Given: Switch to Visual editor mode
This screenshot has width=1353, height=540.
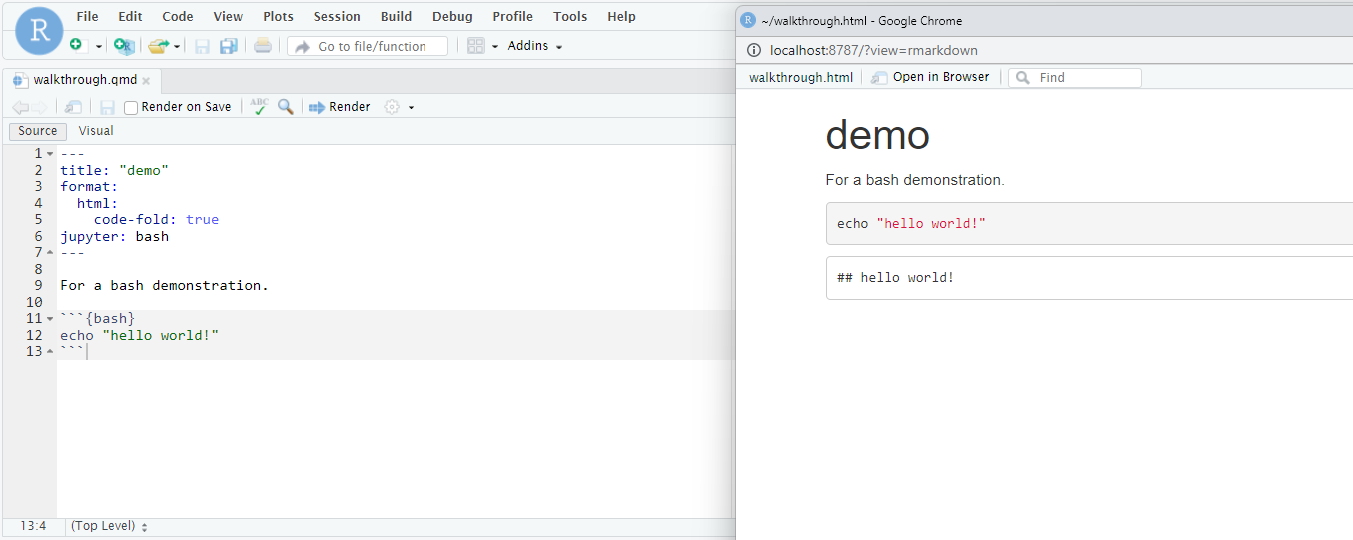Looking at the screenshot, I should [x=96, y=131].
